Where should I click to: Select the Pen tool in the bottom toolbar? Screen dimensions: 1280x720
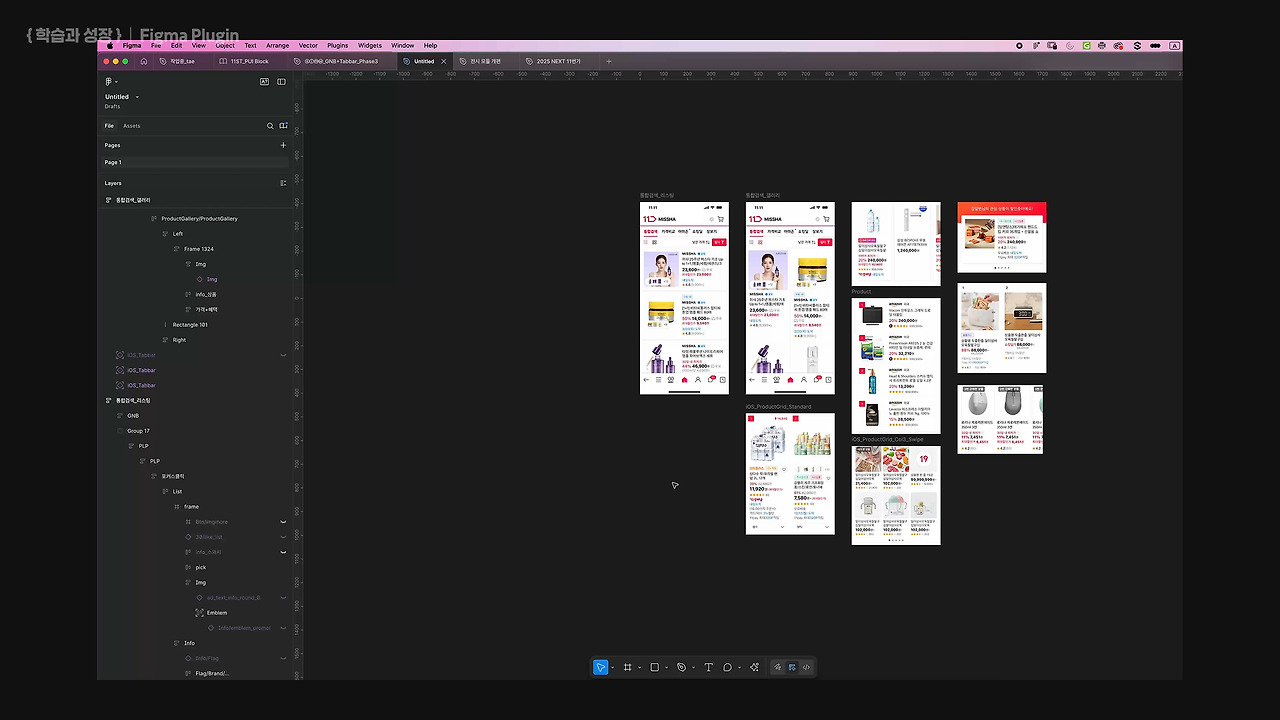pos(682,667)
